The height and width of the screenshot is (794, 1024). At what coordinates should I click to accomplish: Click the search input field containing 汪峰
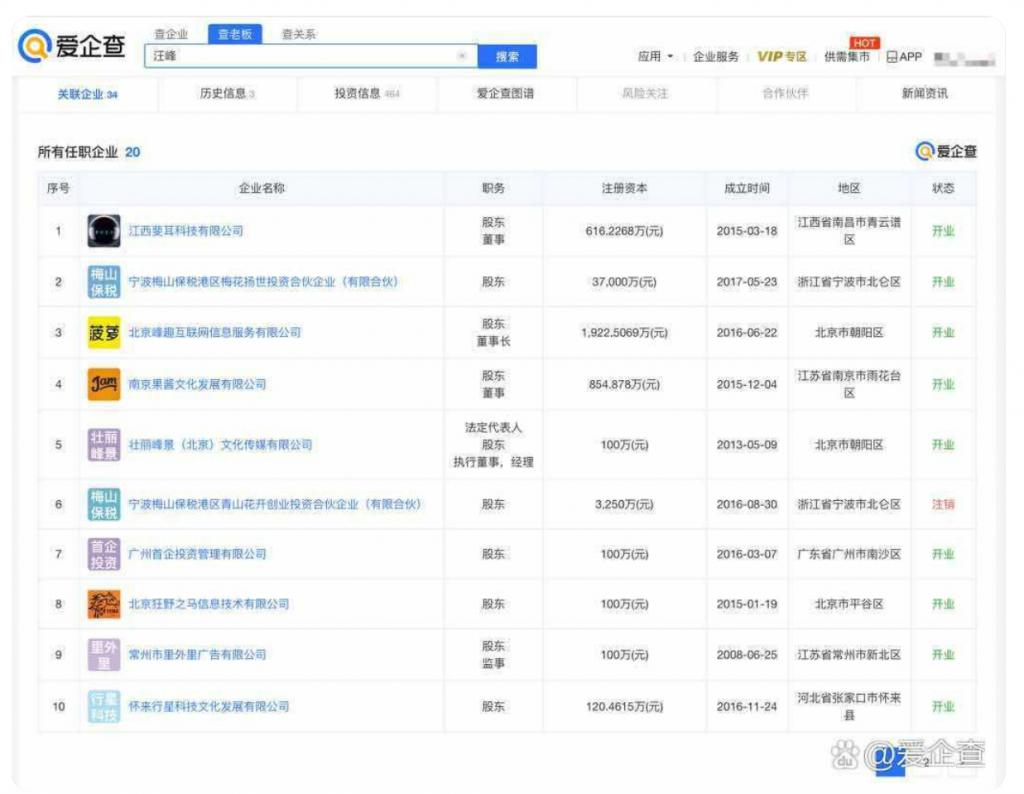(x=300, y=57)
